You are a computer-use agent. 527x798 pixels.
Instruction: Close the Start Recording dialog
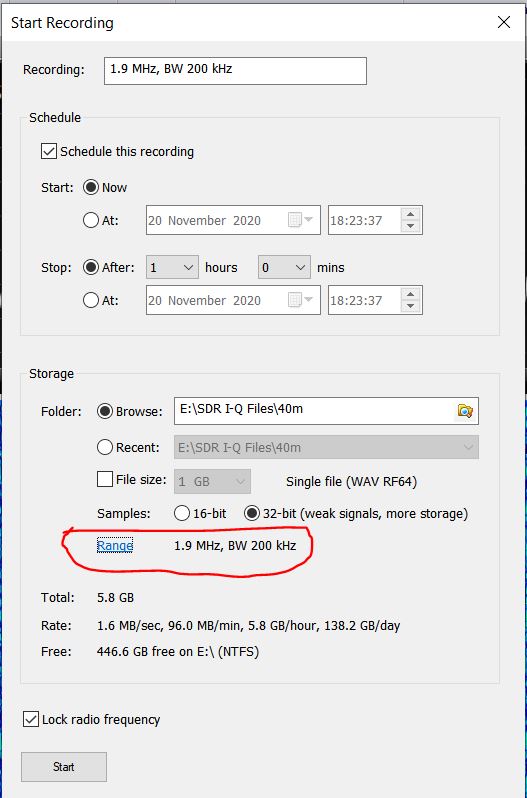[504, 22]
